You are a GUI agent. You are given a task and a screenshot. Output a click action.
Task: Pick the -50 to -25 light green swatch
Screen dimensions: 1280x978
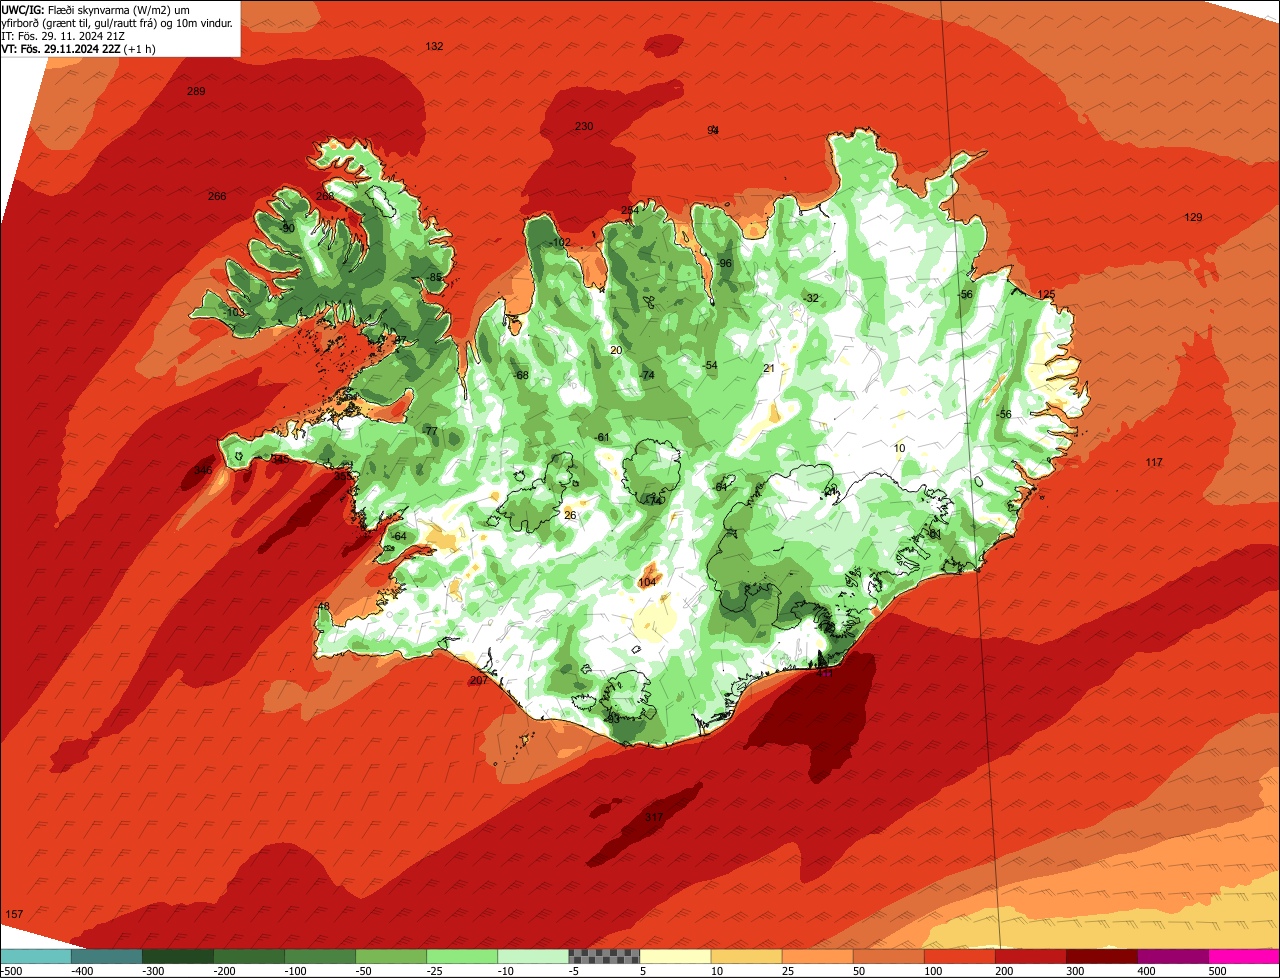click(391, 956)
